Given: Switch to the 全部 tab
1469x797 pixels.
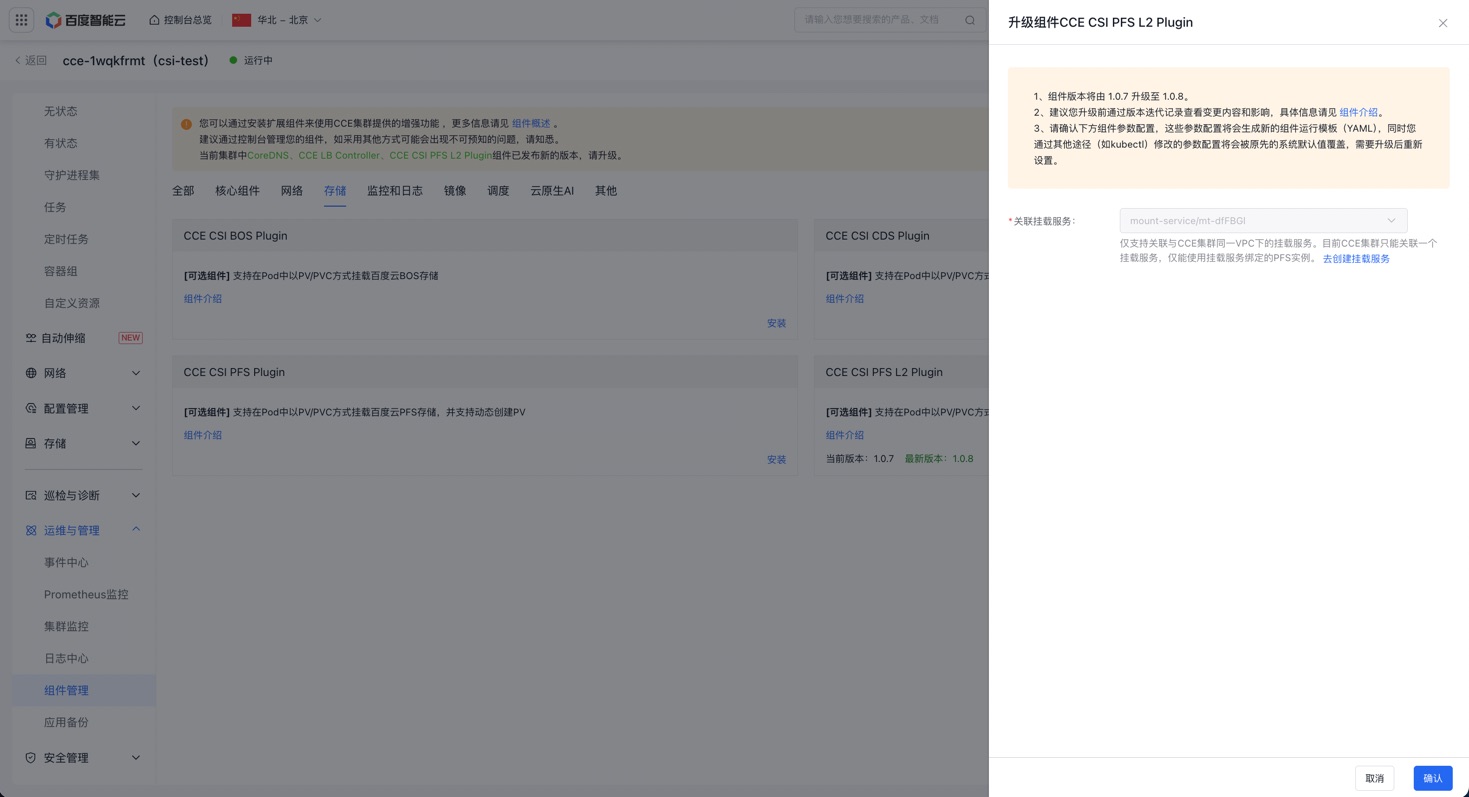Looking at the screenshot, I should [183, 191].
